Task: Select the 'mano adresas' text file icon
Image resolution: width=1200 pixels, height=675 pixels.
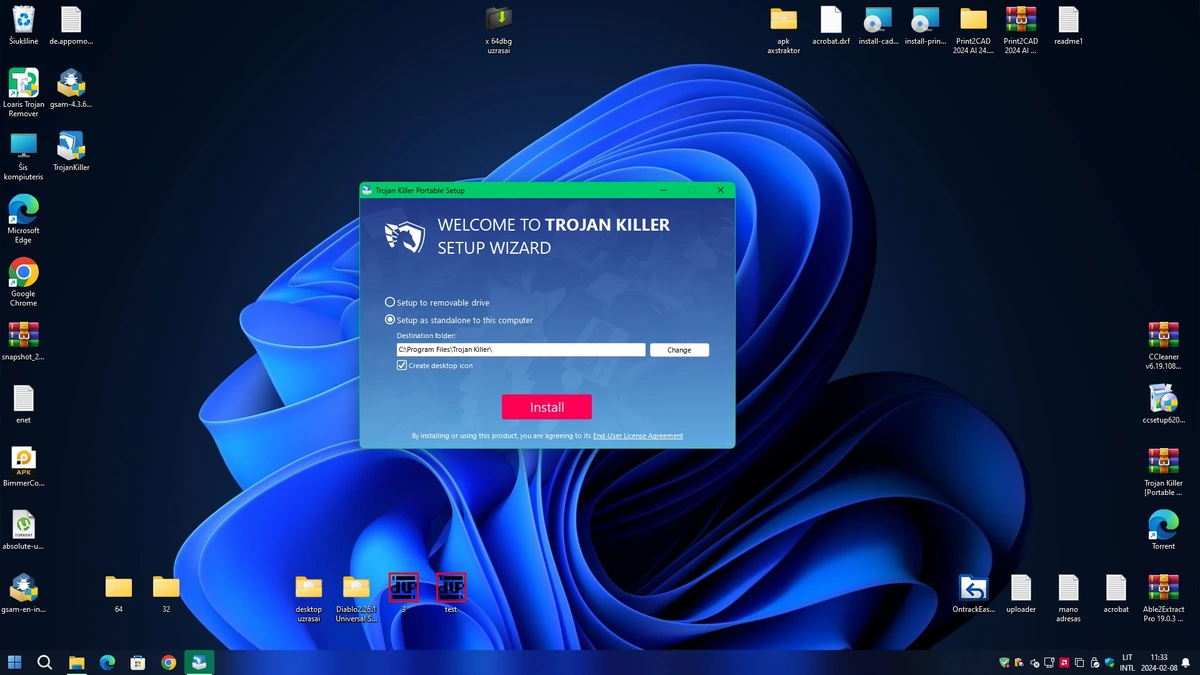Action: [1068, 598]
